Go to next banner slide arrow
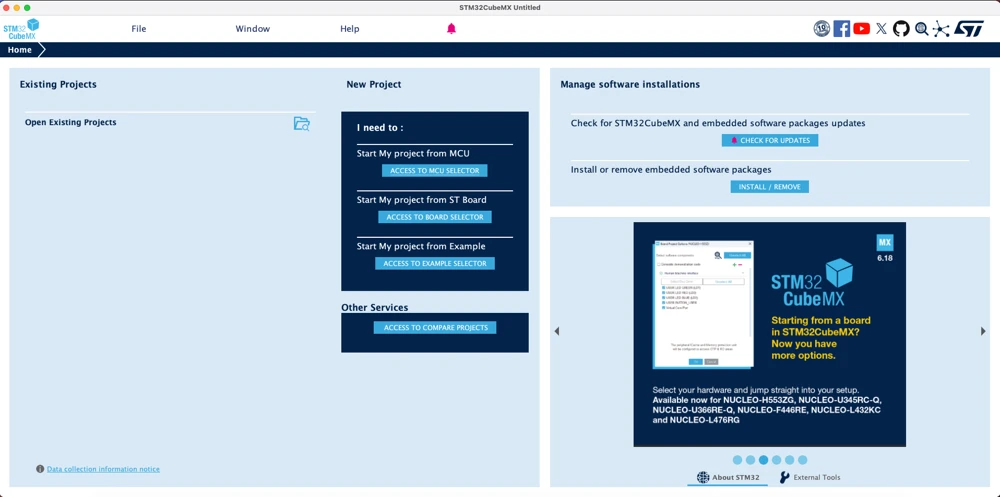 tap(983, 331)
